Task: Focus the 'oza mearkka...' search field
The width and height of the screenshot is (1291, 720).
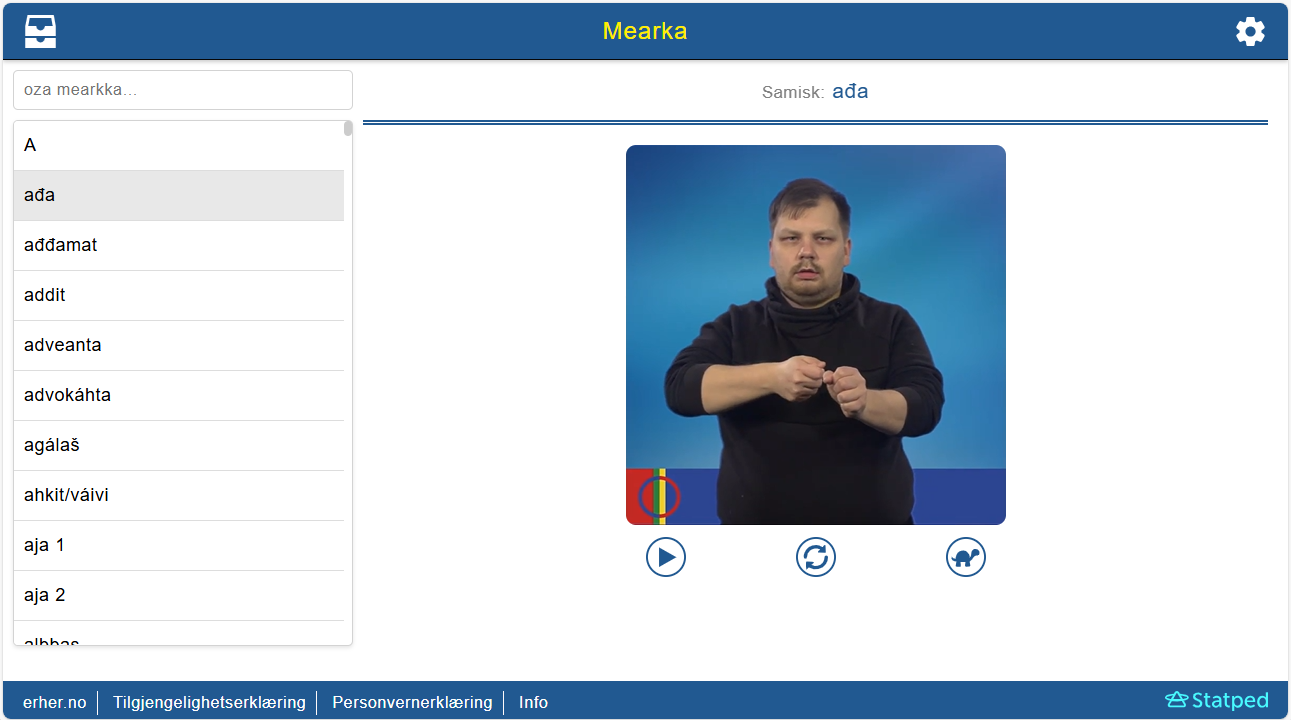Action: tap(183, 90)
